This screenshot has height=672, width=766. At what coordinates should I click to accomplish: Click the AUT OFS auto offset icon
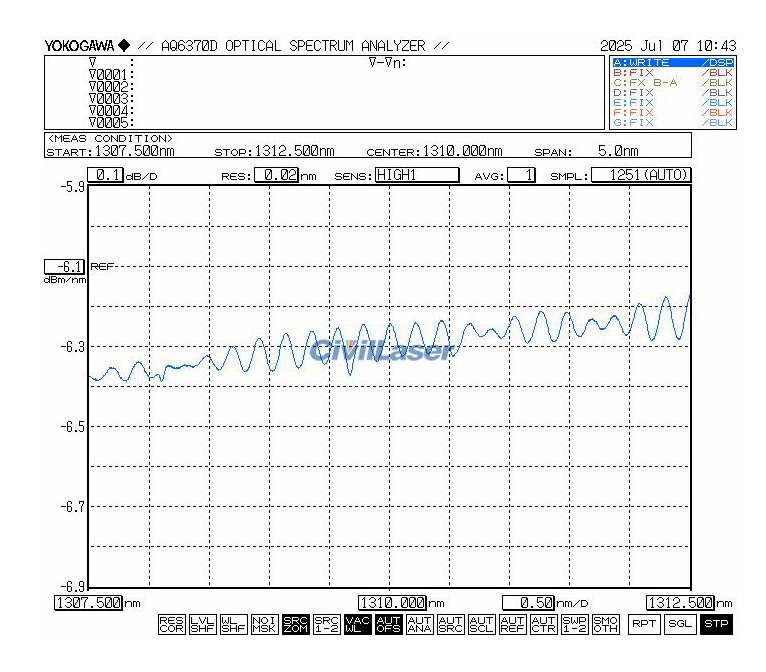(x=388, y=625)
